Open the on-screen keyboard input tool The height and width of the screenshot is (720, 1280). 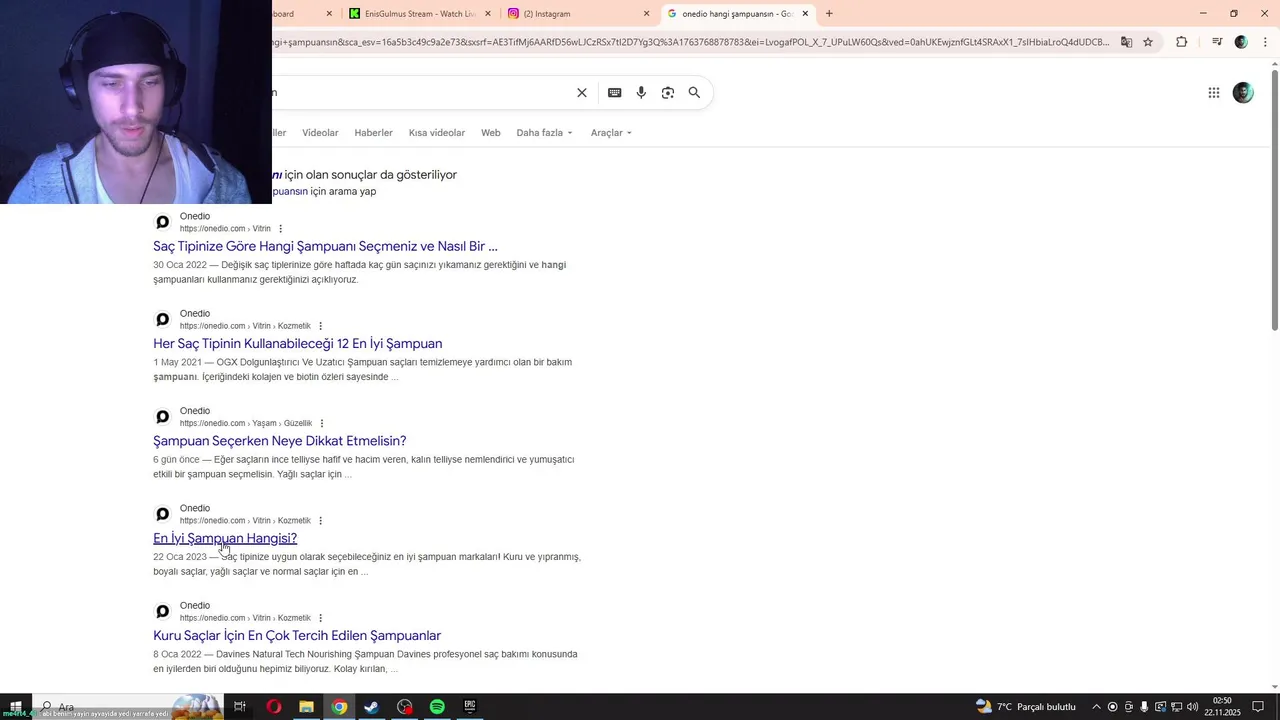click(x=614, y=93)
